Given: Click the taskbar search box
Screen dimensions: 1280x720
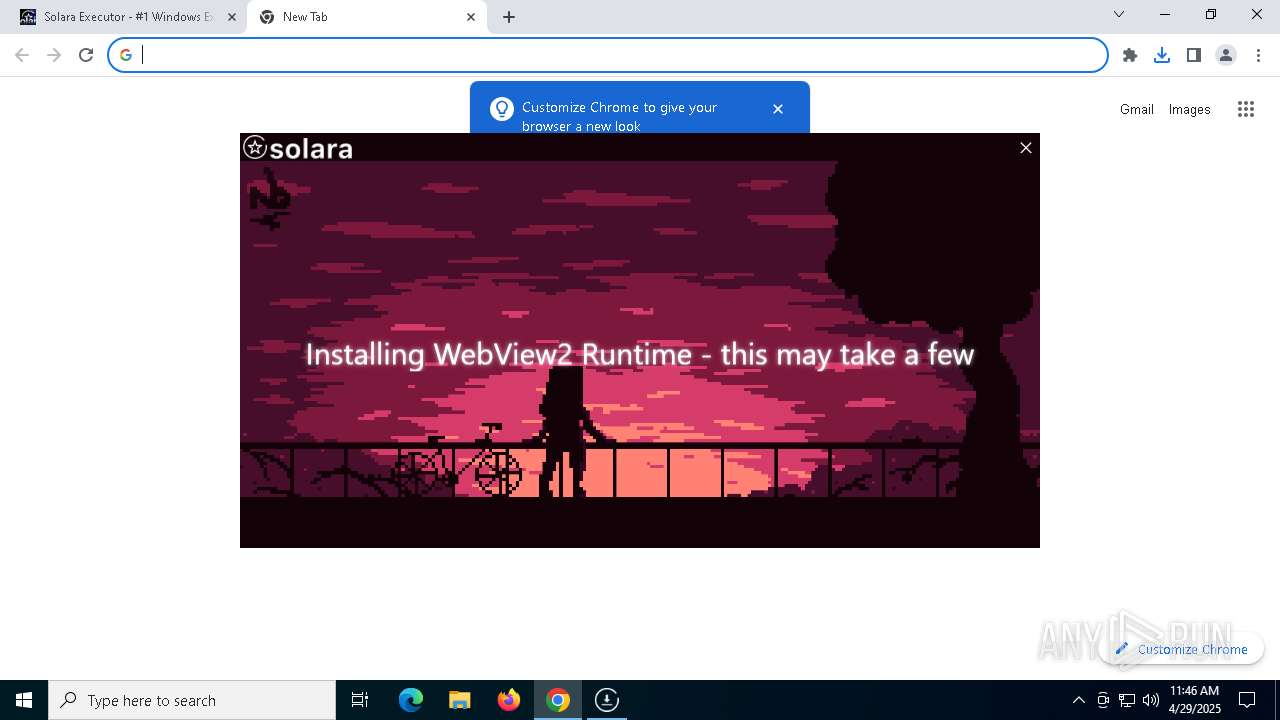Looking at the screenshot, I should [x=192, y=700].
